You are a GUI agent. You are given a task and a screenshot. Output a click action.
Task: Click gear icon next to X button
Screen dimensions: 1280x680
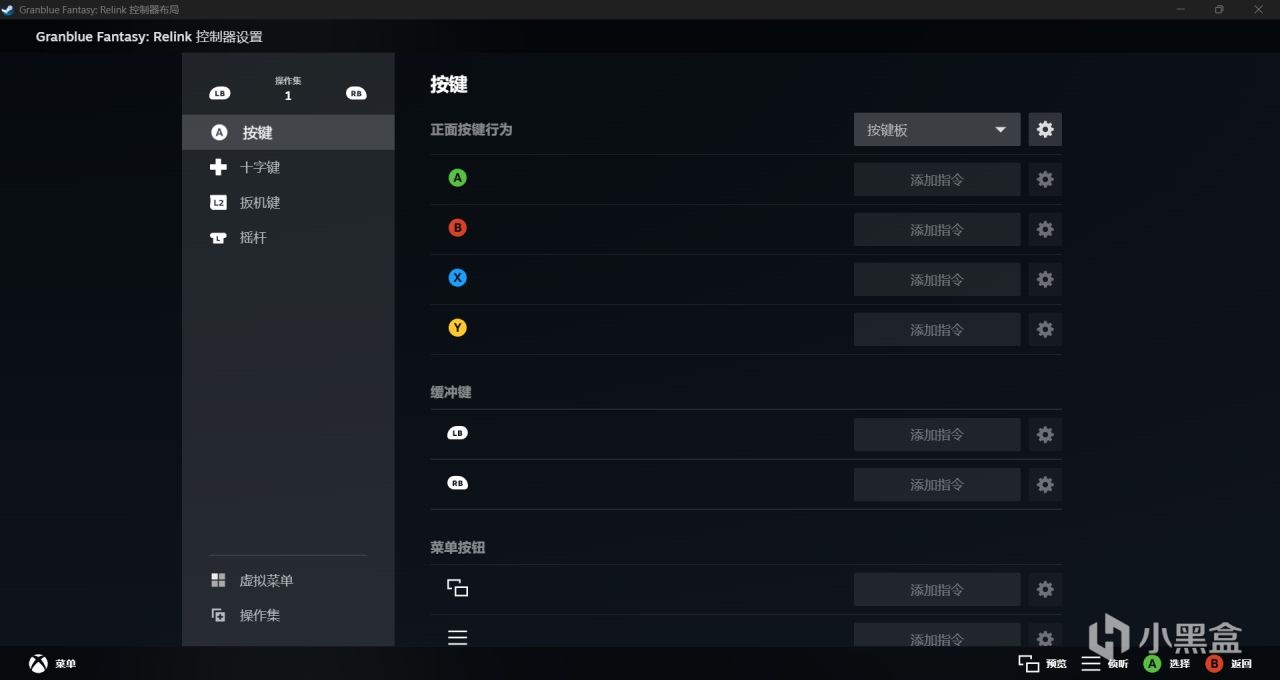(1045, 280)
